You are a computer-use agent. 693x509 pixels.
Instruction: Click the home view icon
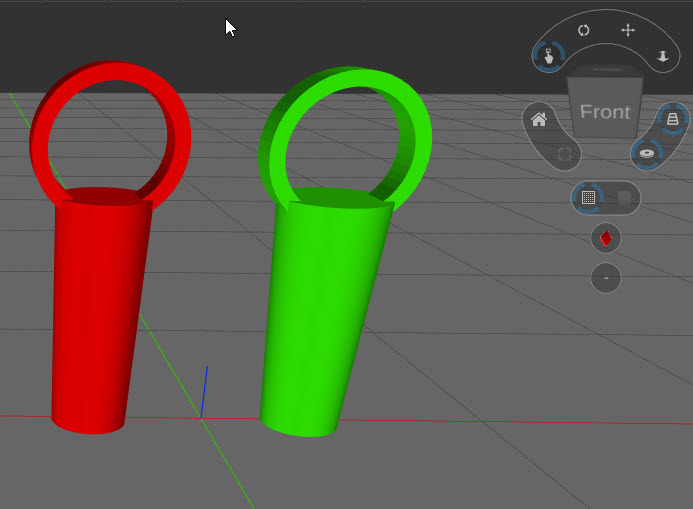[x=539, y=119]
